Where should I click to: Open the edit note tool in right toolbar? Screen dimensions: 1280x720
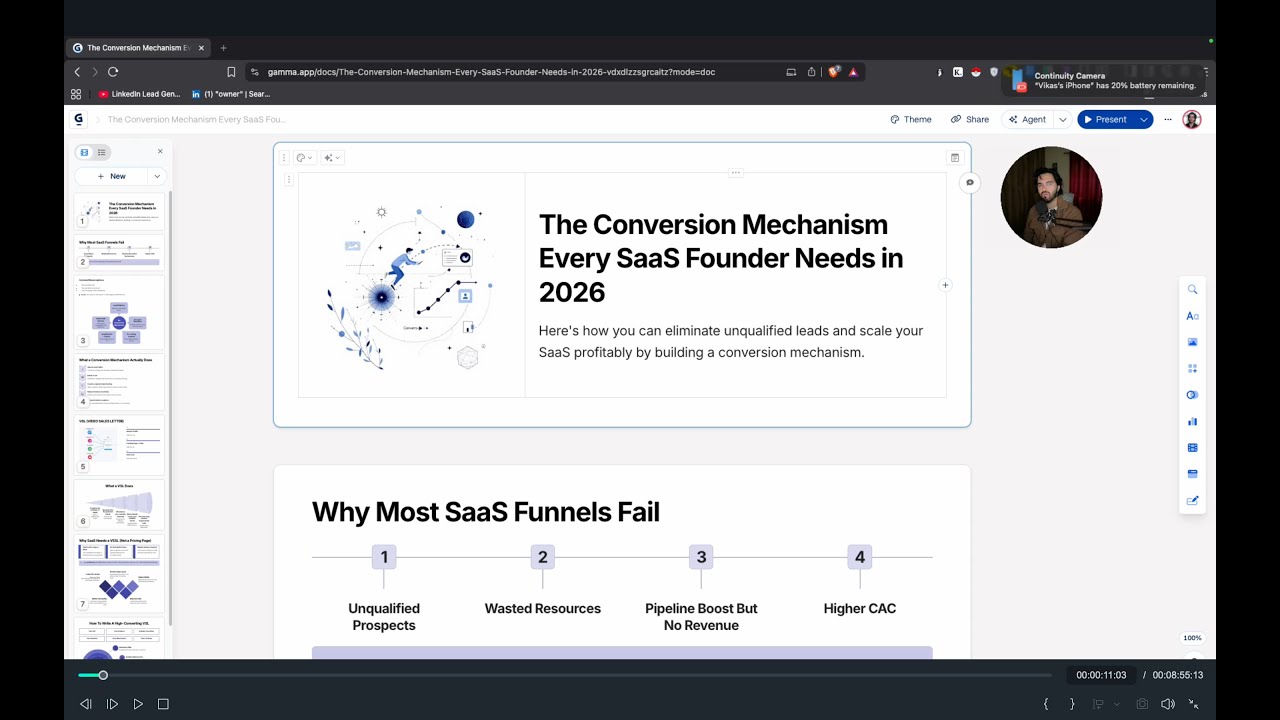pos(1192,500)
